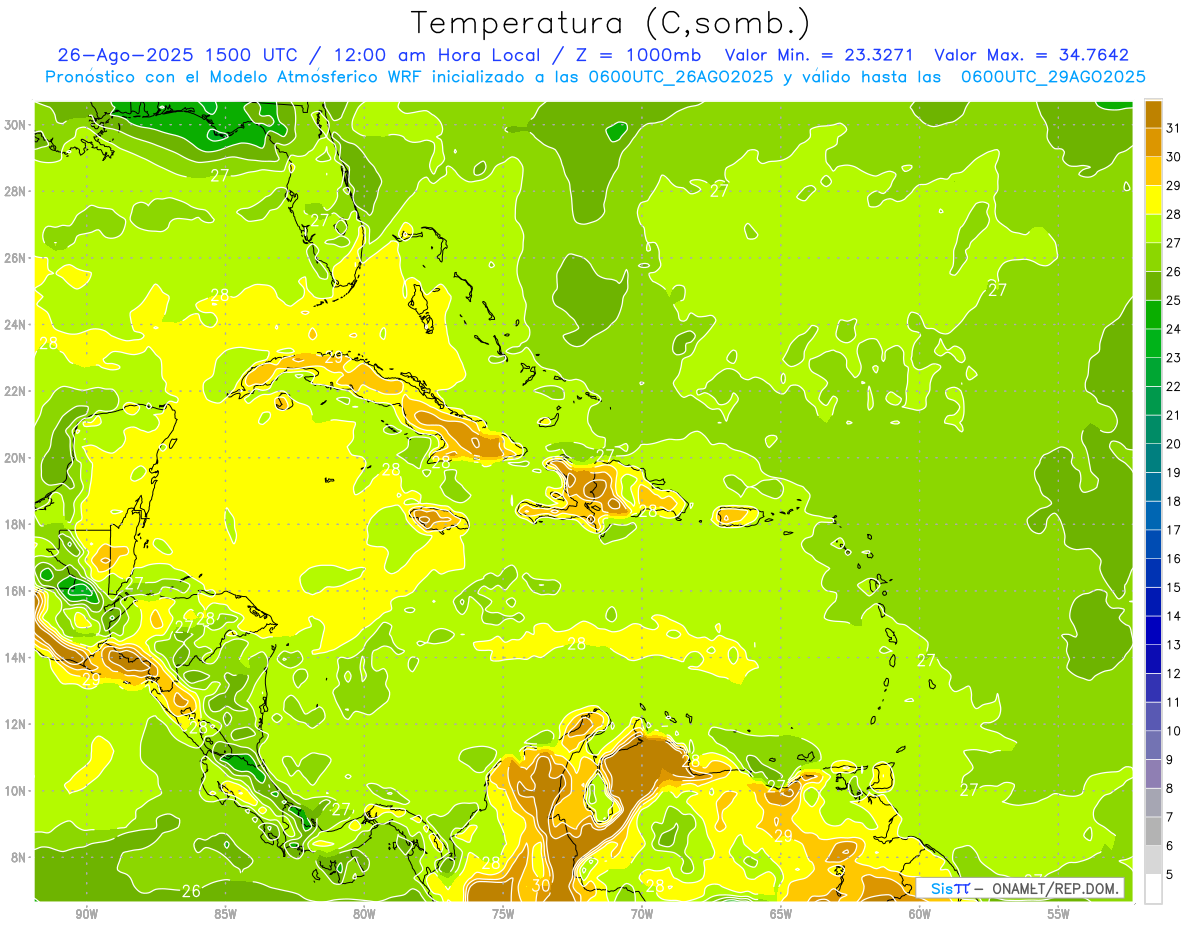Viewport: 1200px width, 927px height.
Task: Click value 30 on the color scale
Action: (x=1173, y=157)
